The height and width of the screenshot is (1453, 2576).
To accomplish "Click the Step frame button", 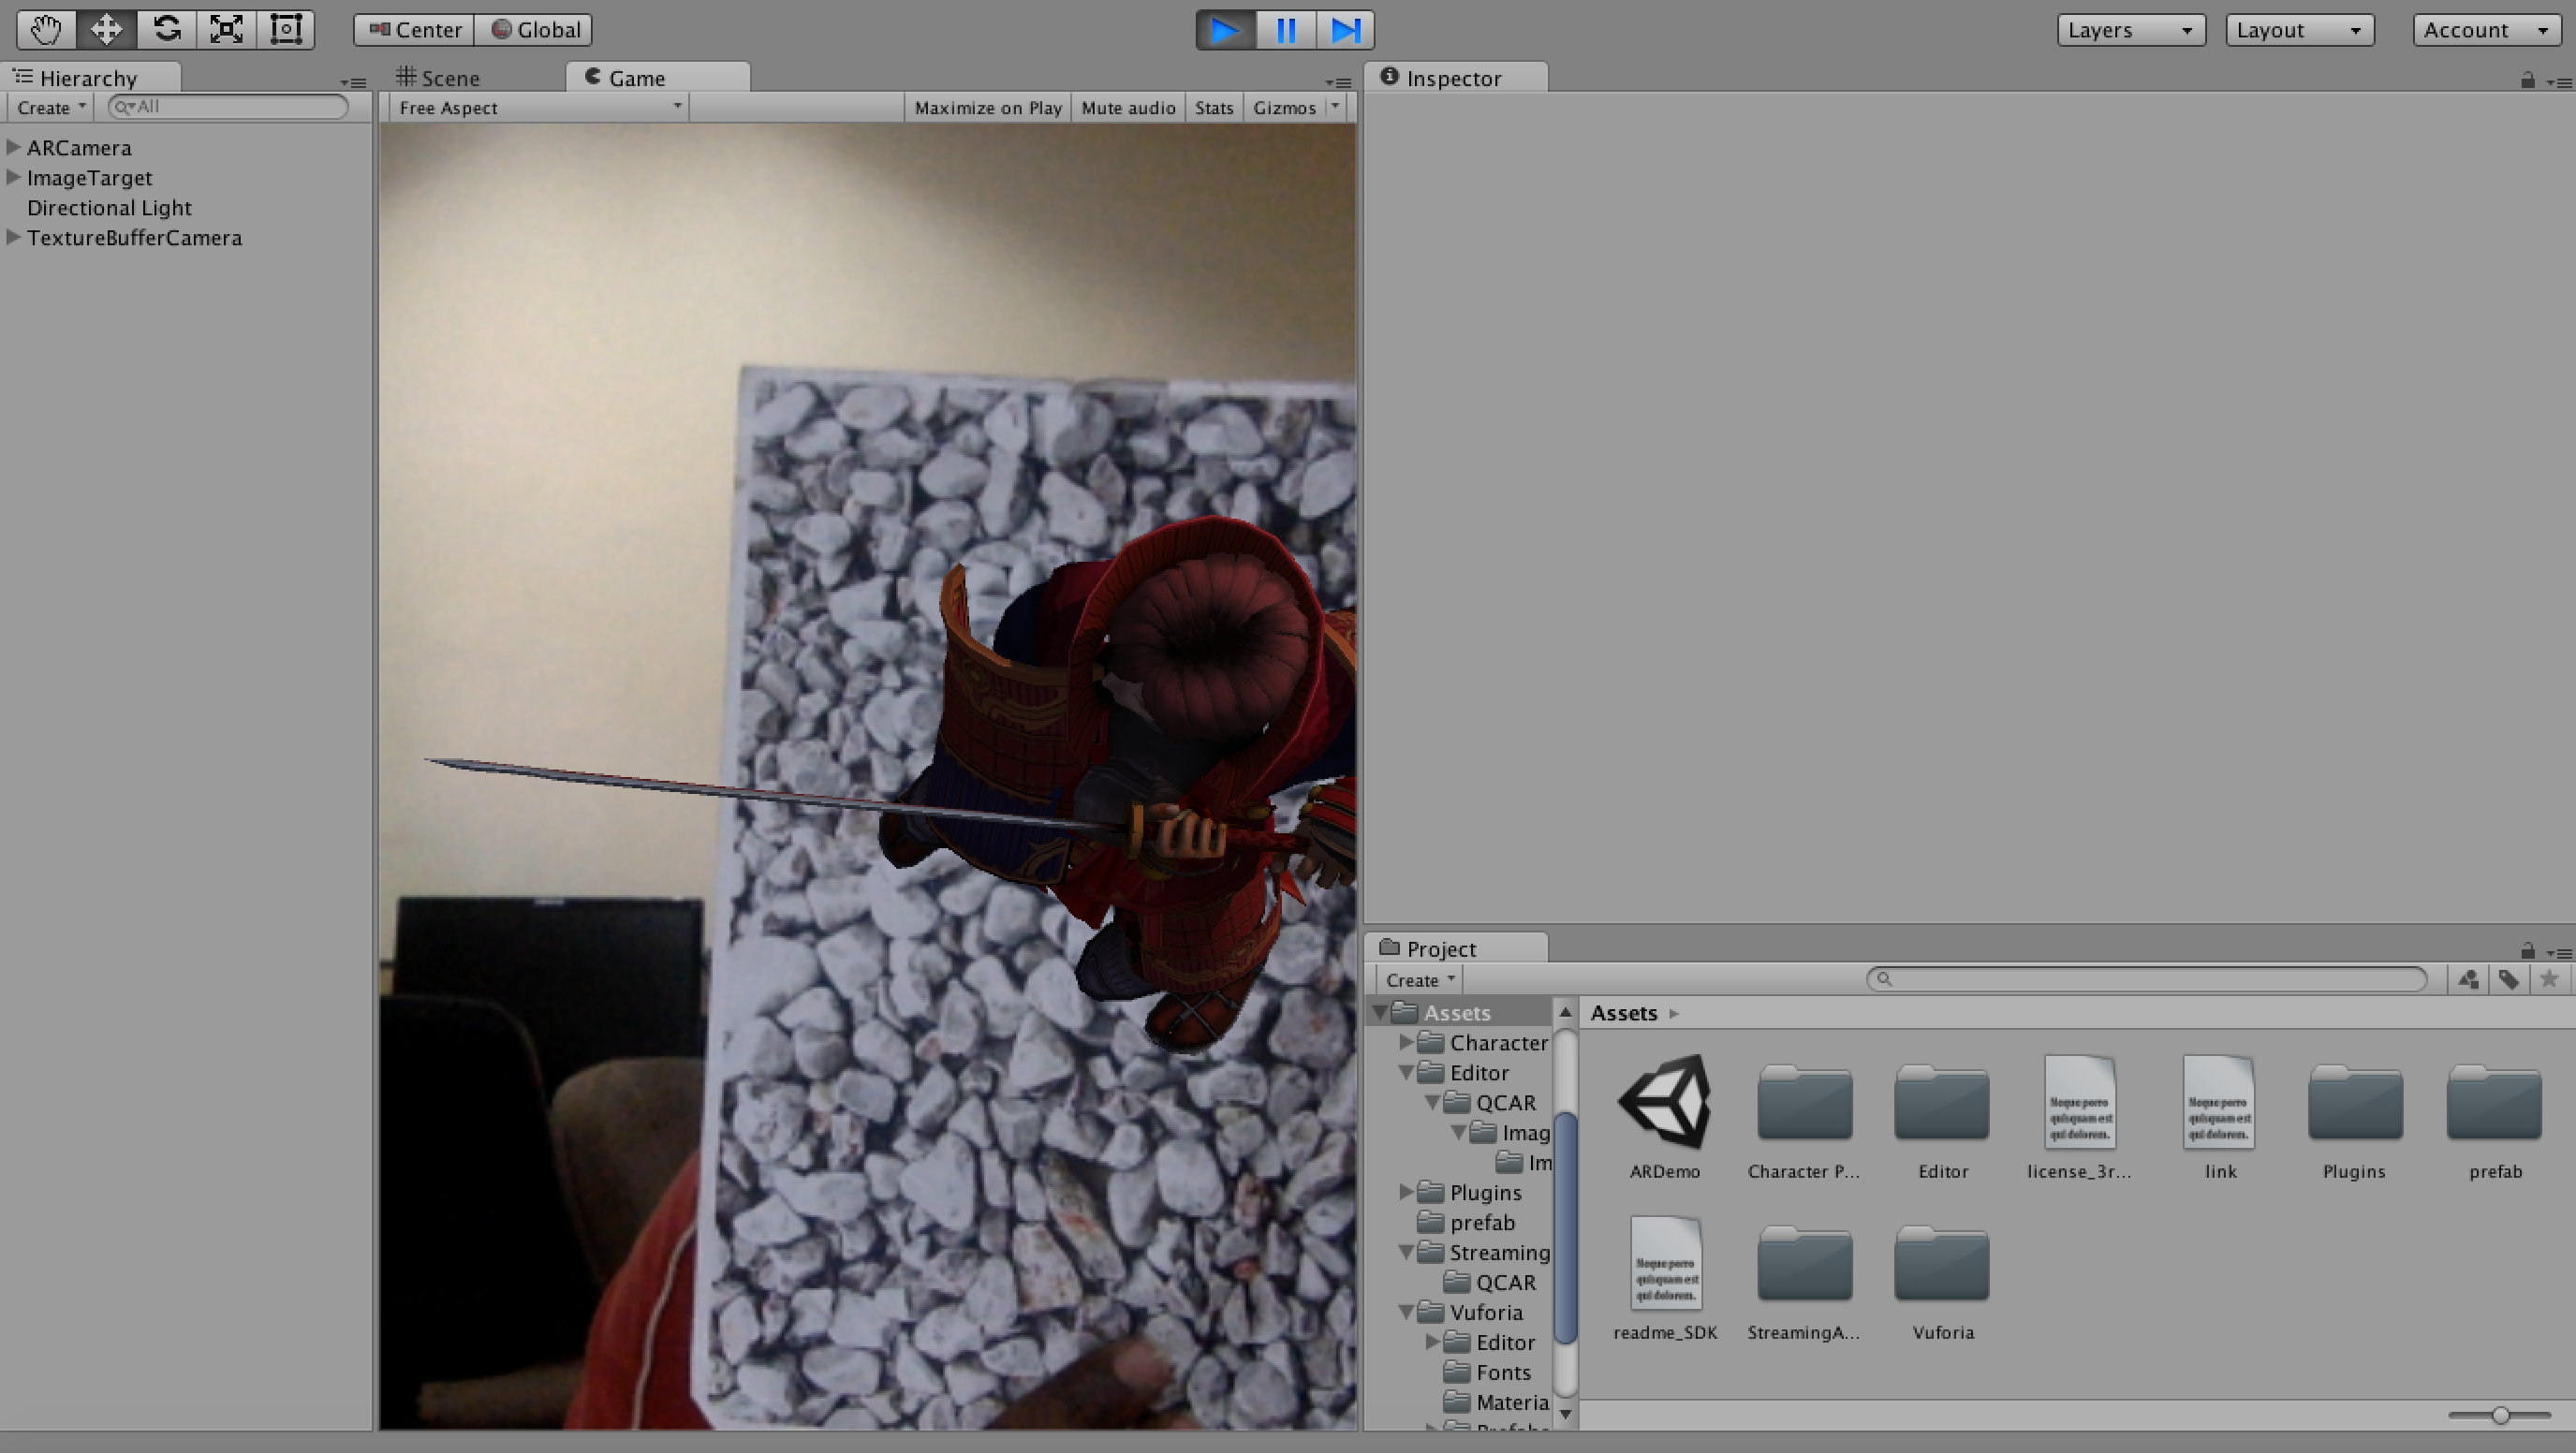I will click(x=1345, y=30).
